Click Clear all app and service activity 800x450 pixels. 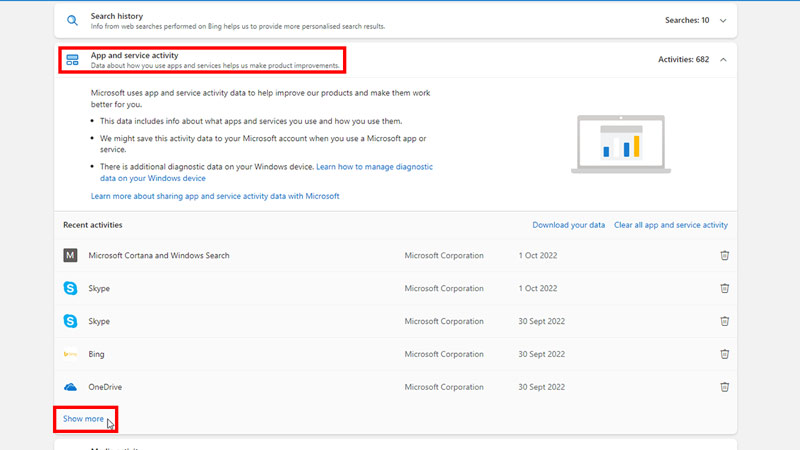coord(671,225)
